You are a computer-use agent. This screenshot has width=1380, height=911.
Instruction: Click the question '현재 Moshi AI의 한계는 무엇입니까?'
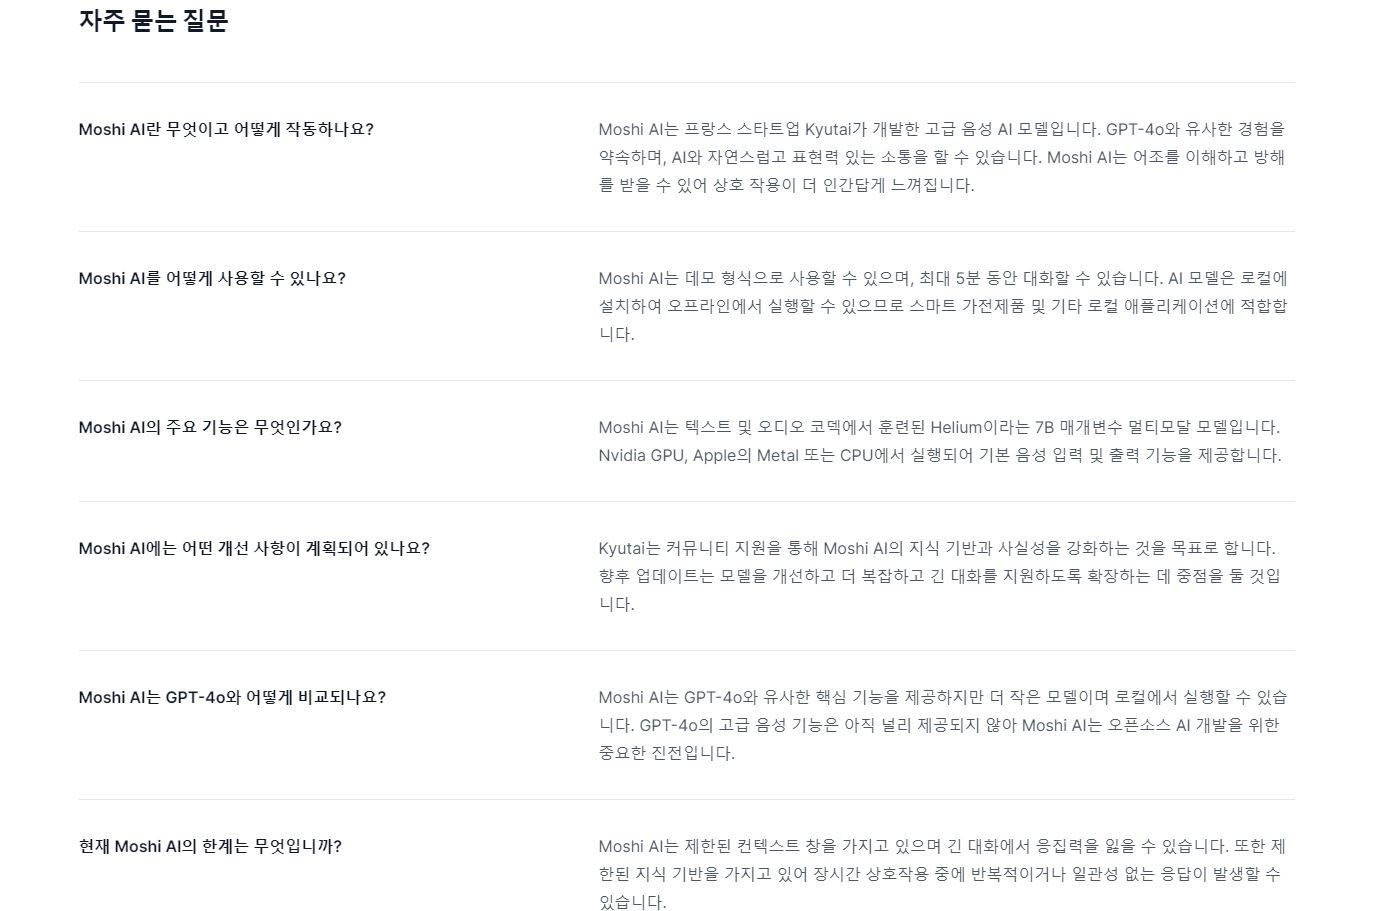210,846
